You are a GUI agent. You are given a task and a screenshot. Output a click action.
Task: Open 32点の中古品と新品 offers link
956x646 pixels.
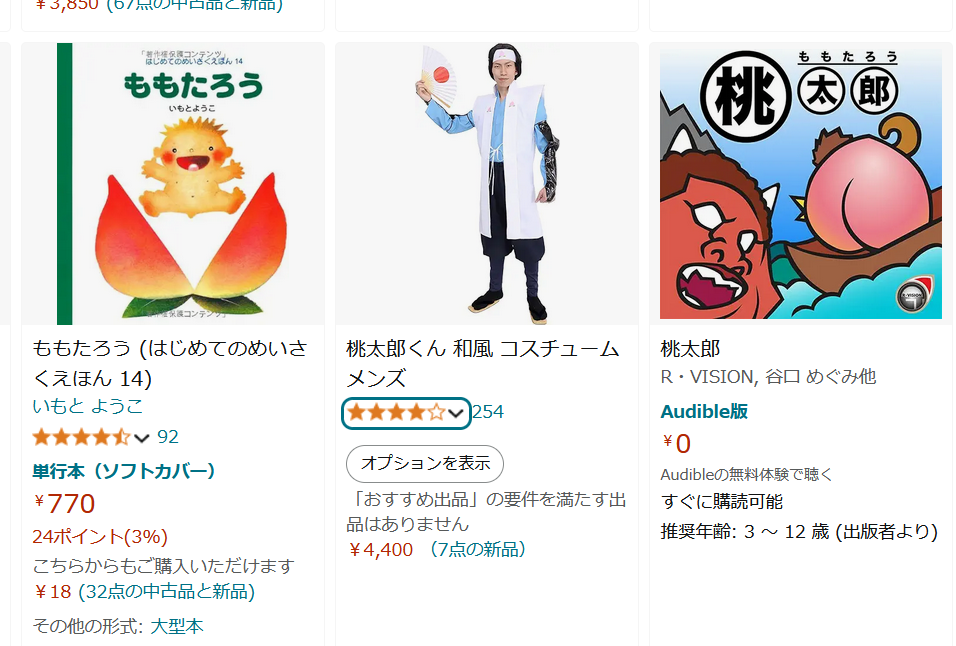click(x=167, y=591)
